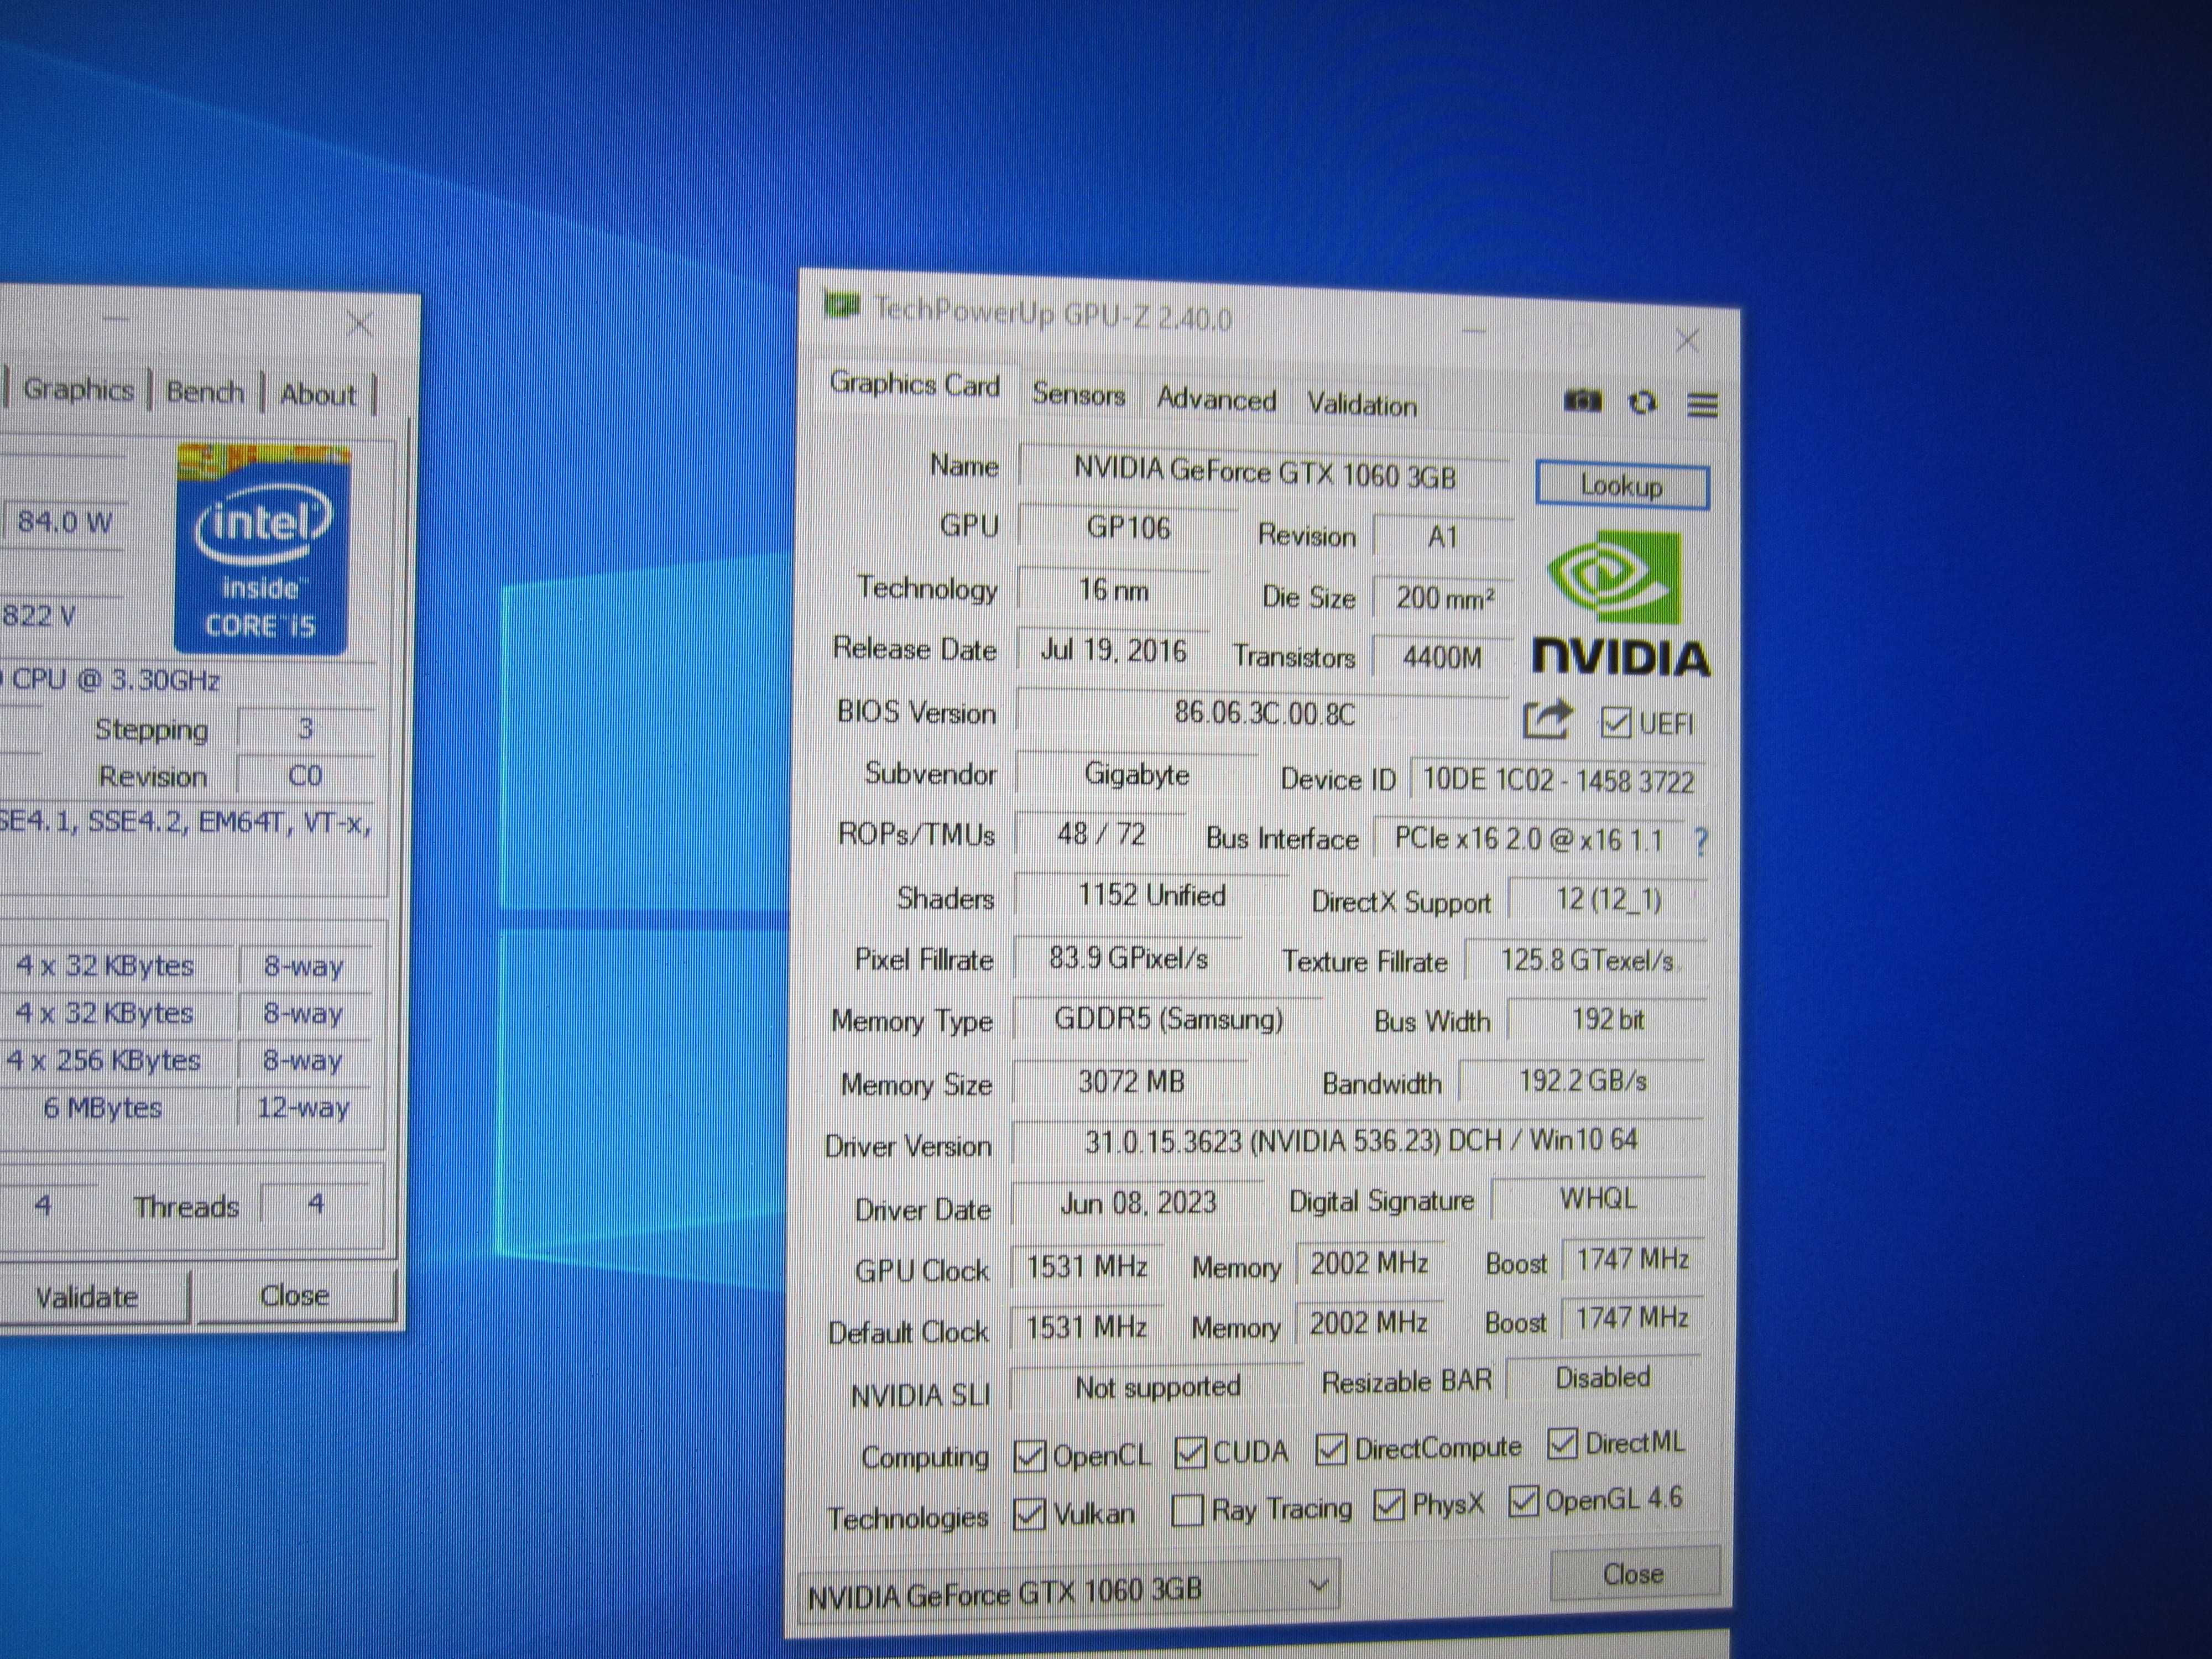Click the Jun 08, 2023 driver date
2212x1659 pixels.
click(1138, 1203)
